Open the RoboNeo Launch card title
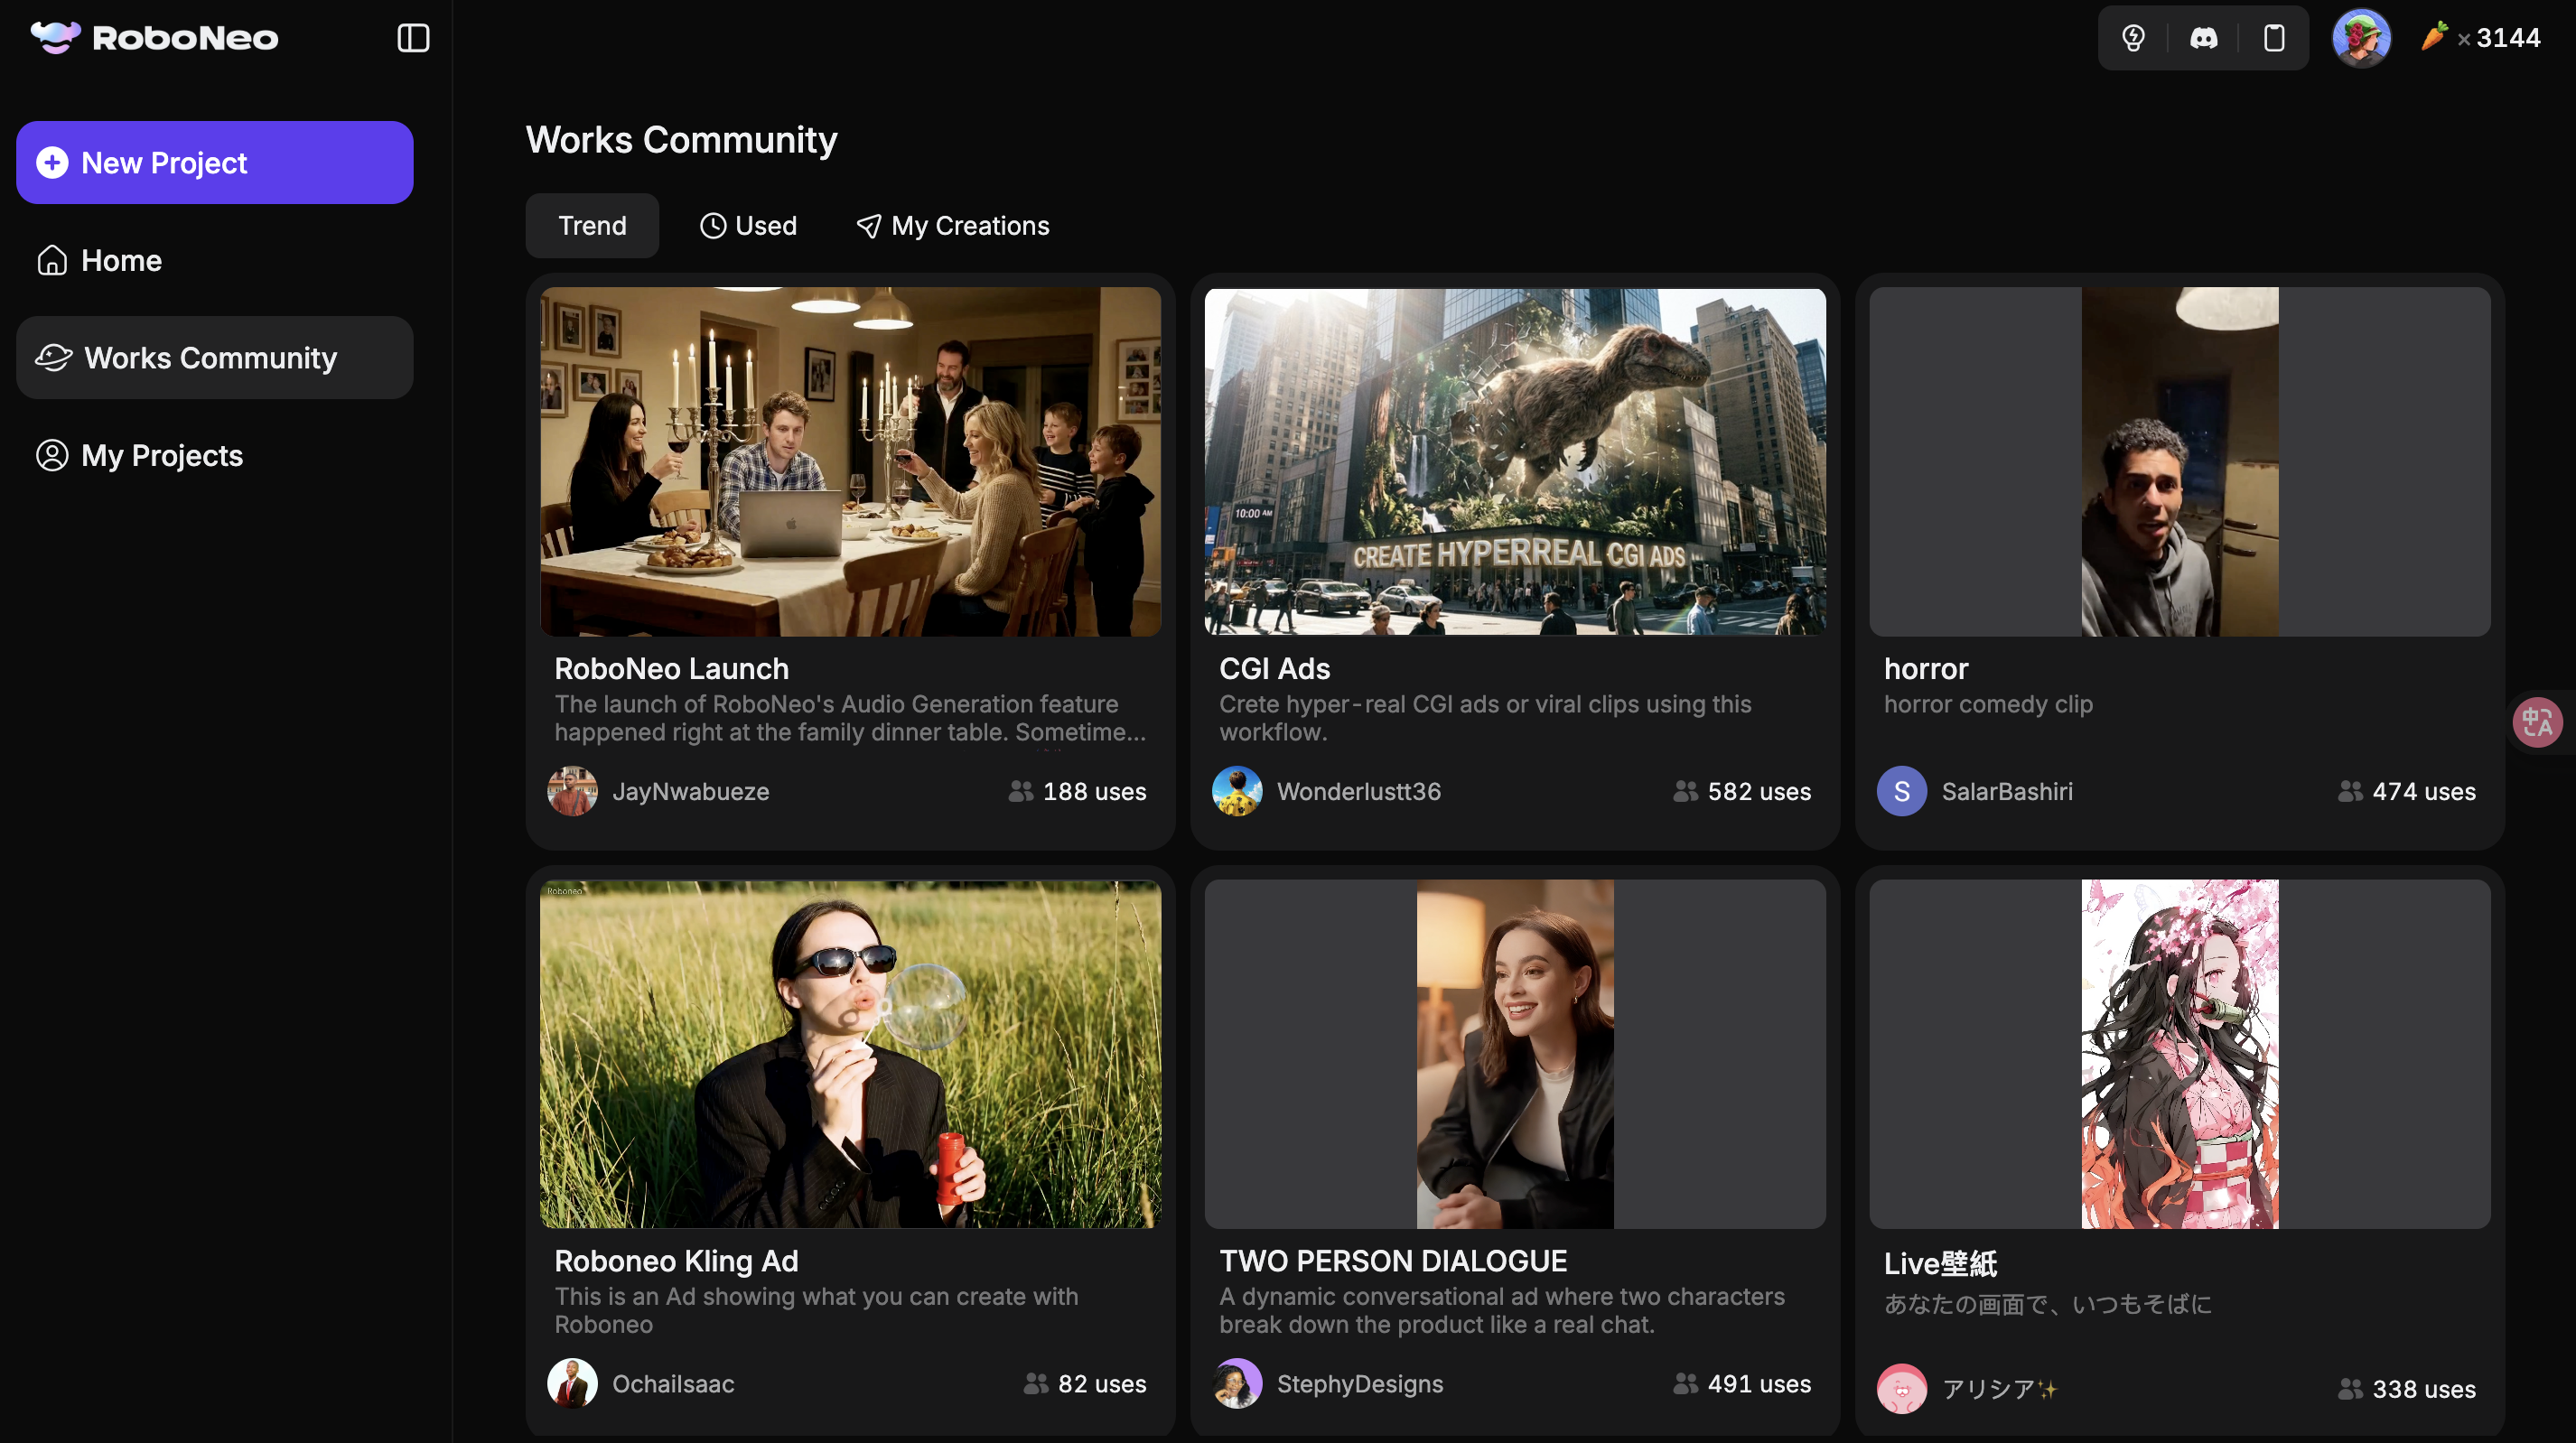The image size is (2576, 1443). [x=671, y=668]
